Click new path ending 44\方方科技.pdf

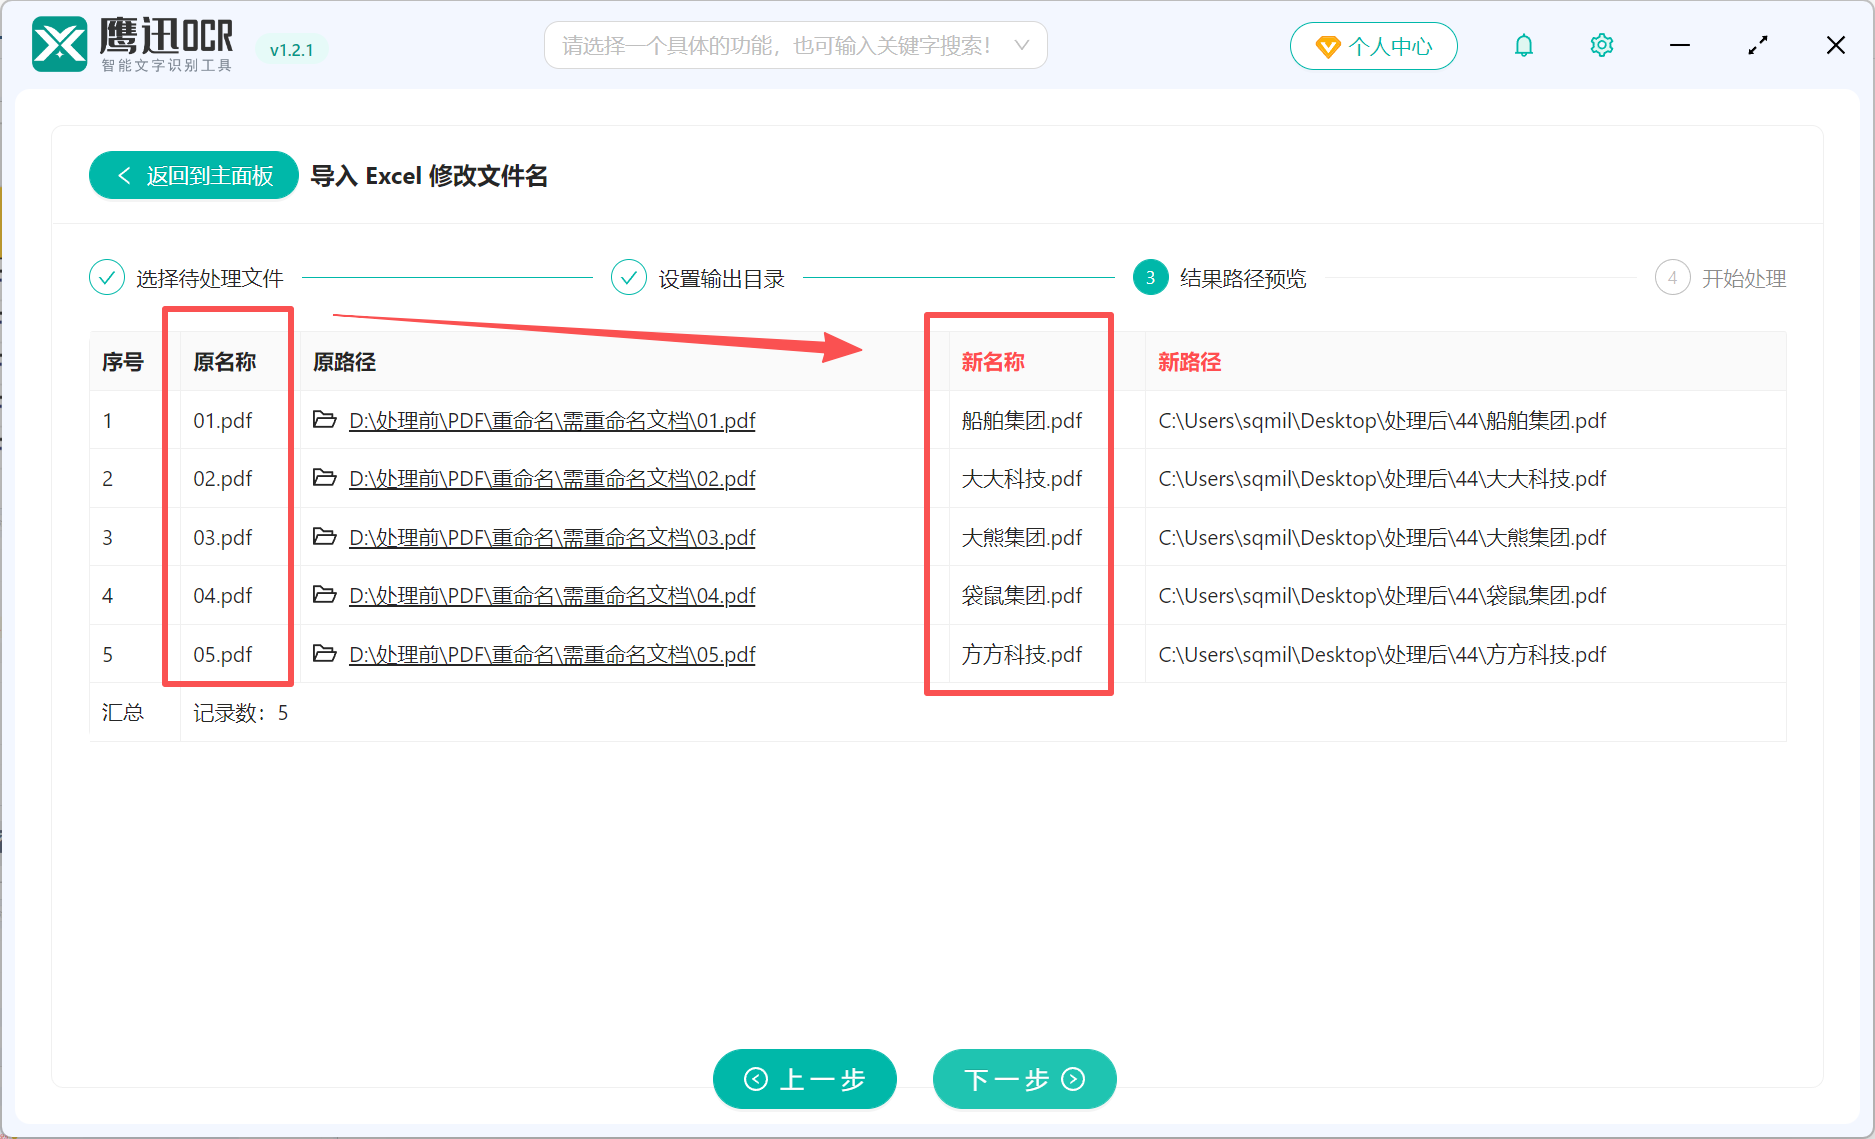1382,654
